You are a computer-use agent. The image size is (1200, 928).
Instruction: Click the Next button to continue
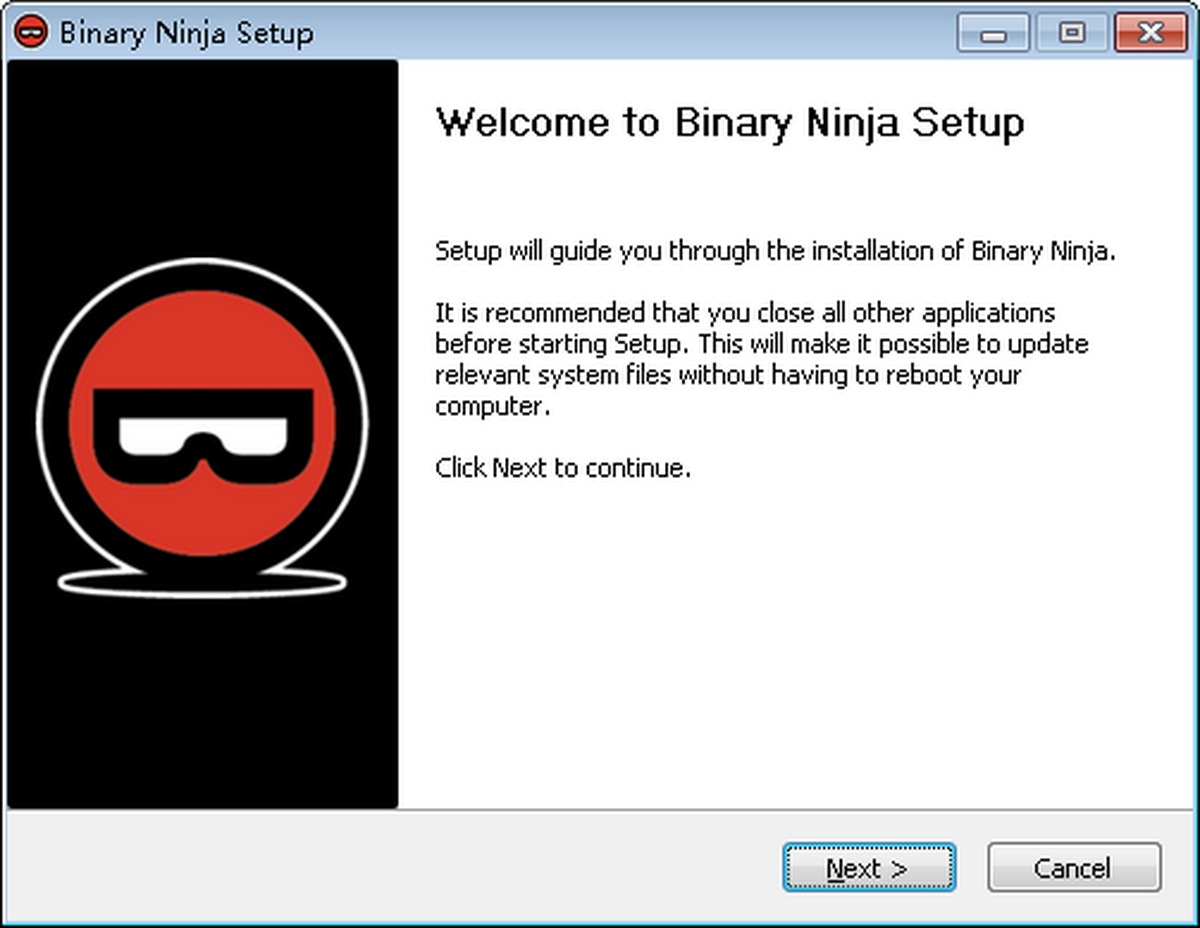pyautogui.click(x=869, y=867)
